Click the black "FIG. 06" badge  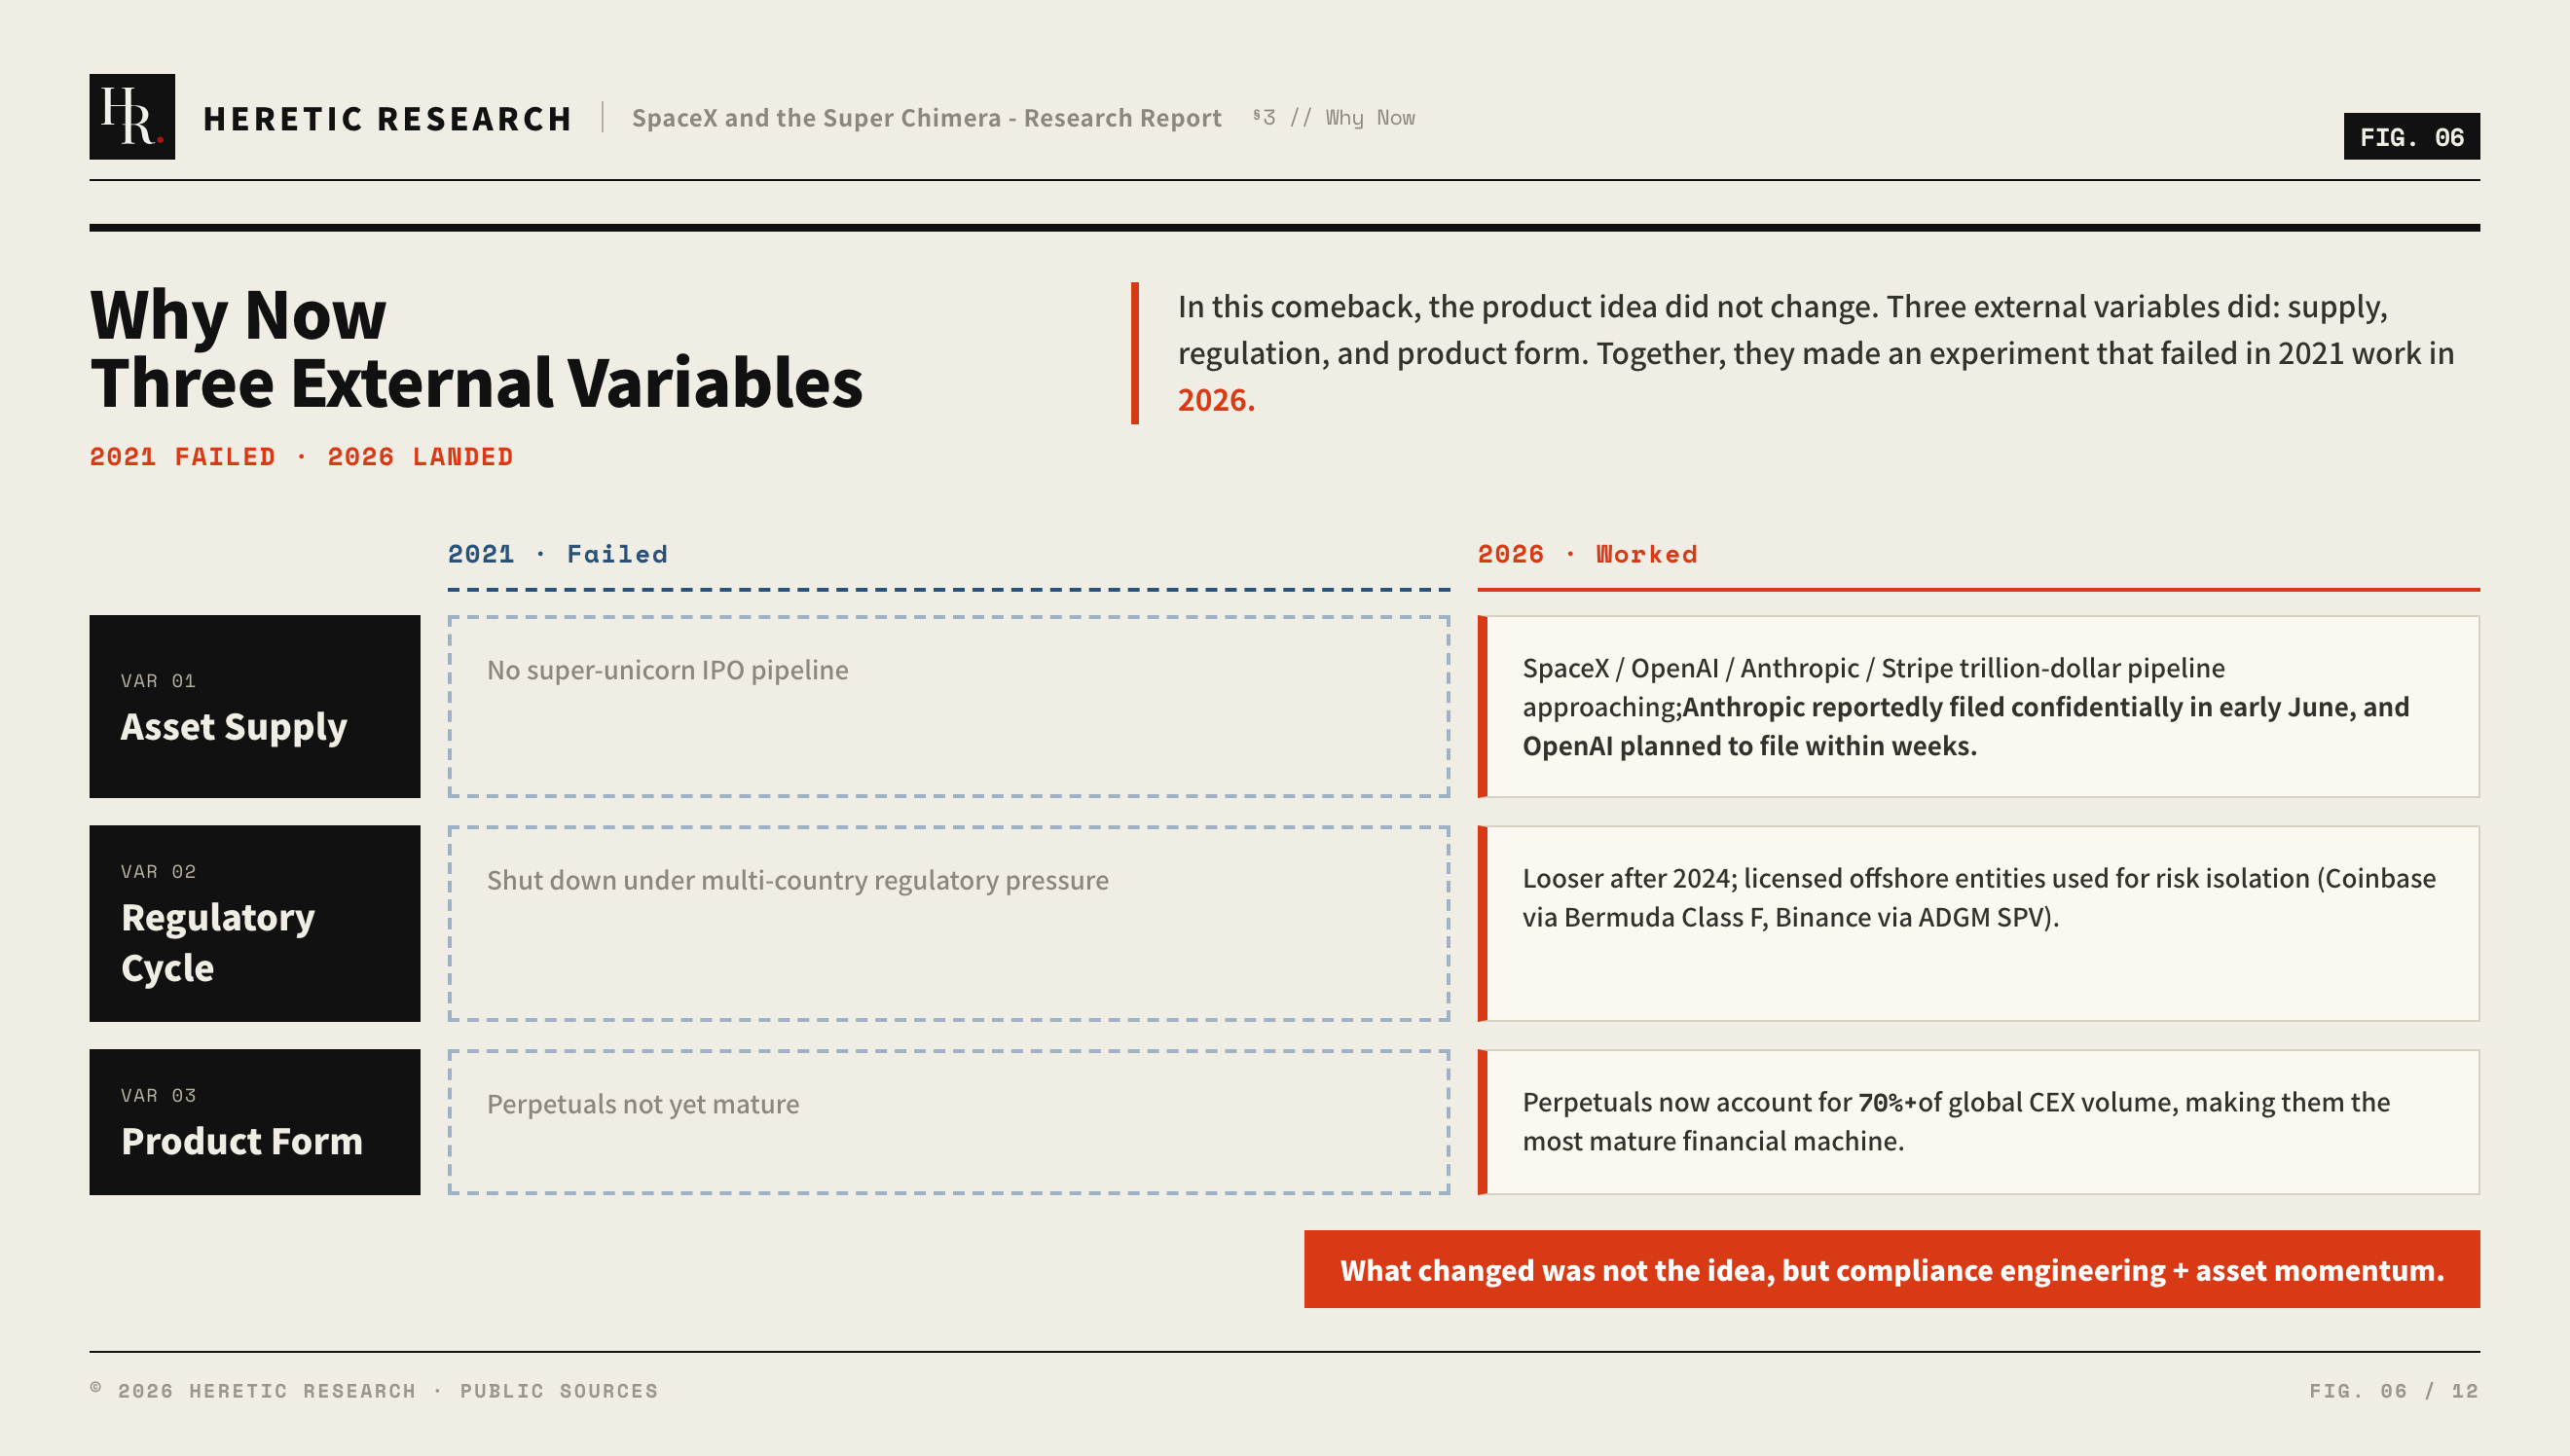tap(2411, 137)
